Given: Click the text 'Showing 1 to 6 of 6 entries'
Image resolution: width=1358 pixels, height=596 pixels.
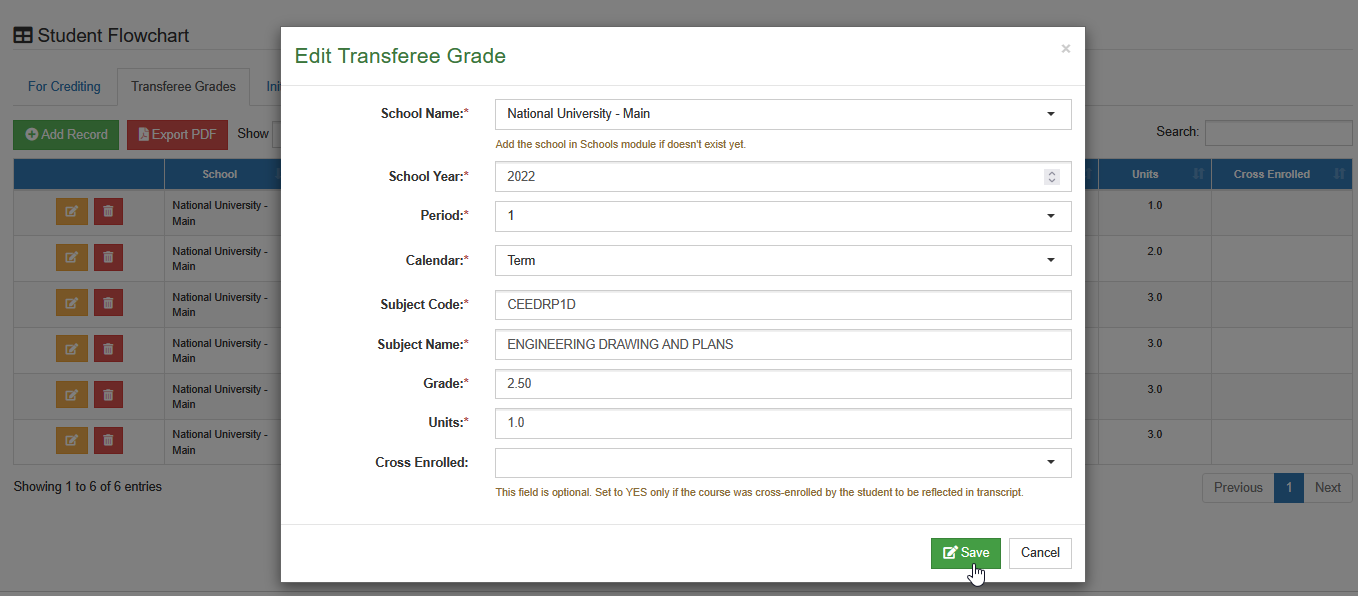Looking at the screenshot, I should click(x=88, y=487).
